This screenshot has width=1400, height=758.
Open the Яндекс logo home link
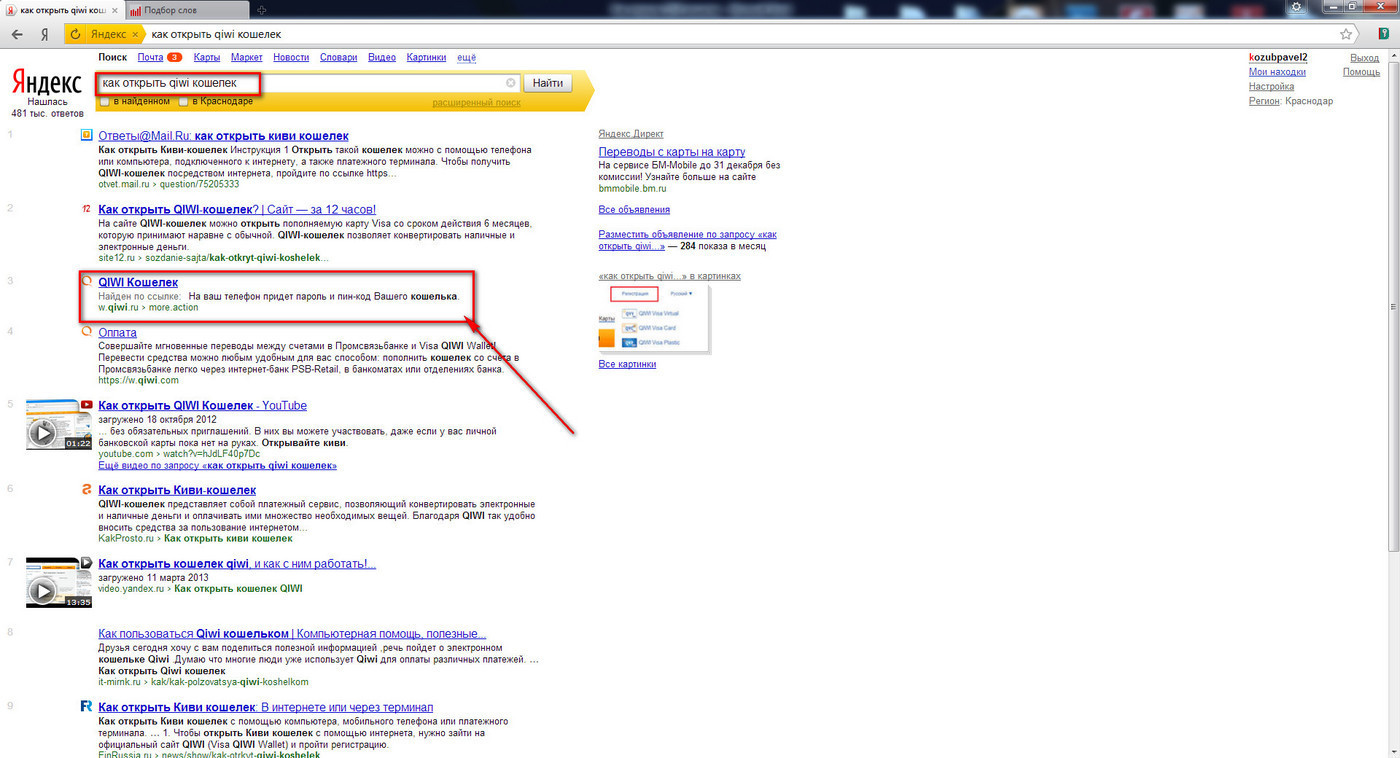(x=47, y=82)
